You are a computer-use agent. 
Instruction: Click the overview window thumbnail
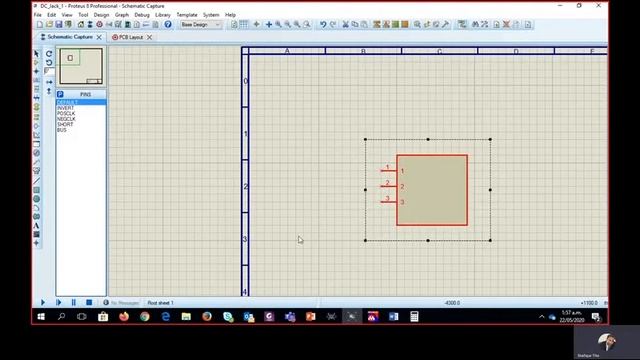(x=81, y=66)
